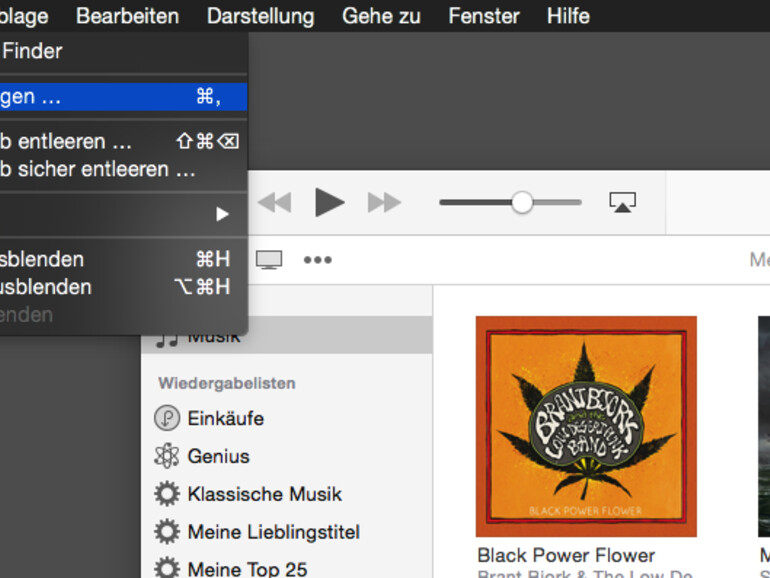Open the Meine Top 25 playlist
770x578 pixels.
(x=248, y=569)
